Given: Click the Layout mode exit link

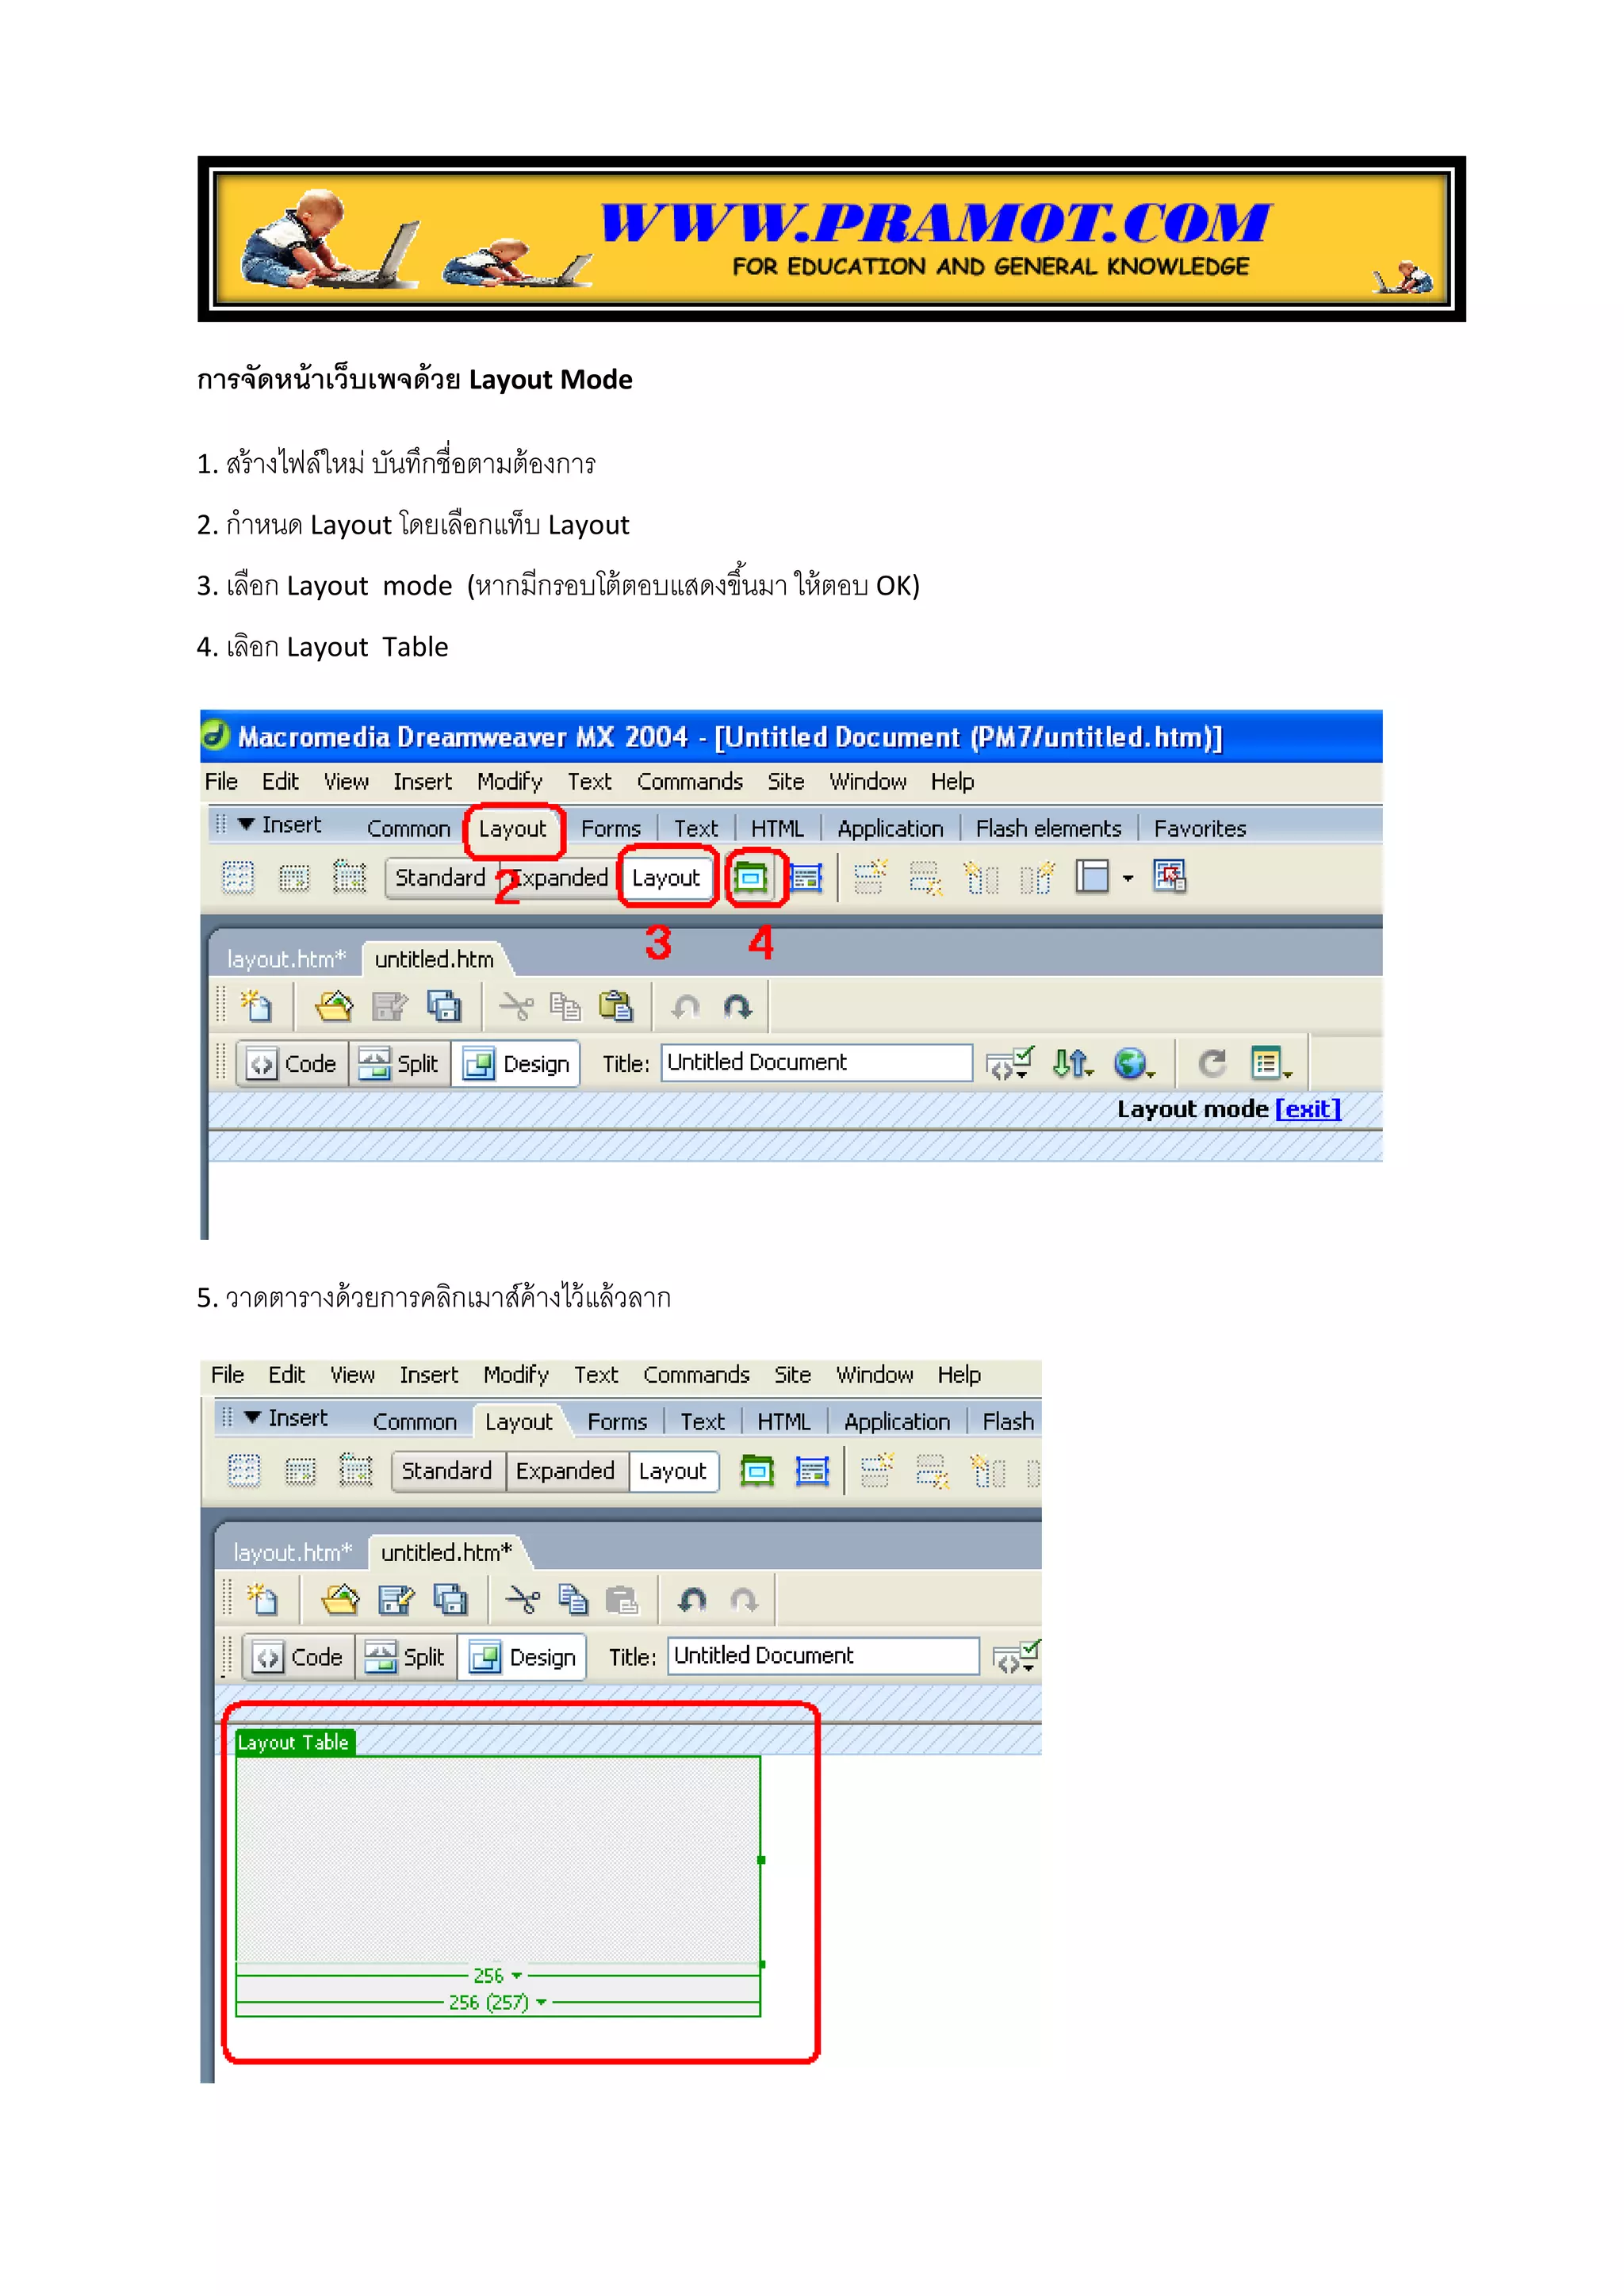Looking at the screenshot, I should 1307,1109.
